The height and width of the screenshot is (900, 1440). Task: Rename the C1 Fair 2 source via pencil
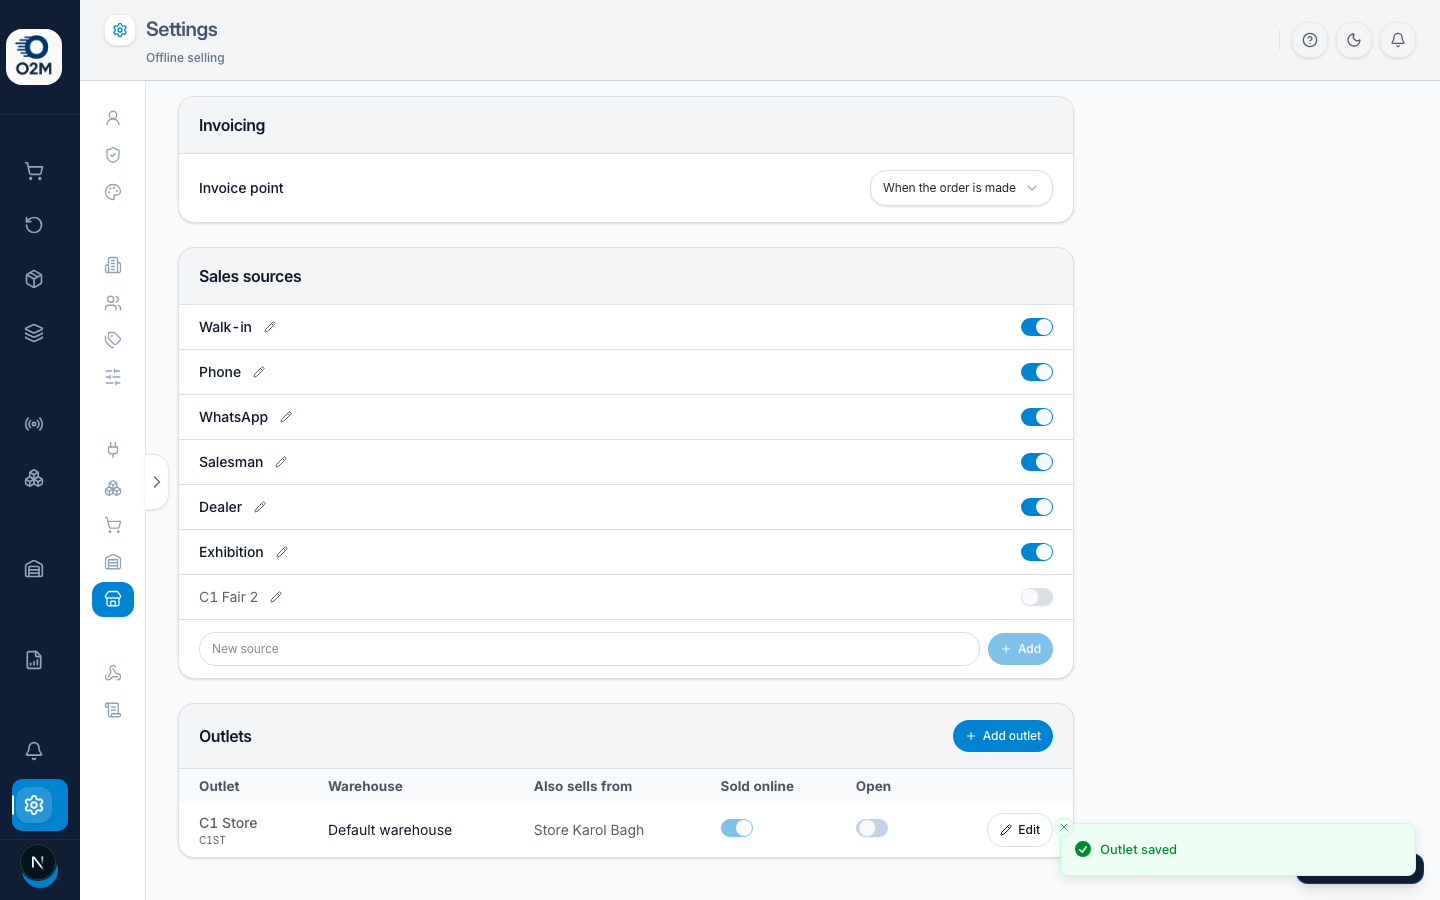coord(276,597)
